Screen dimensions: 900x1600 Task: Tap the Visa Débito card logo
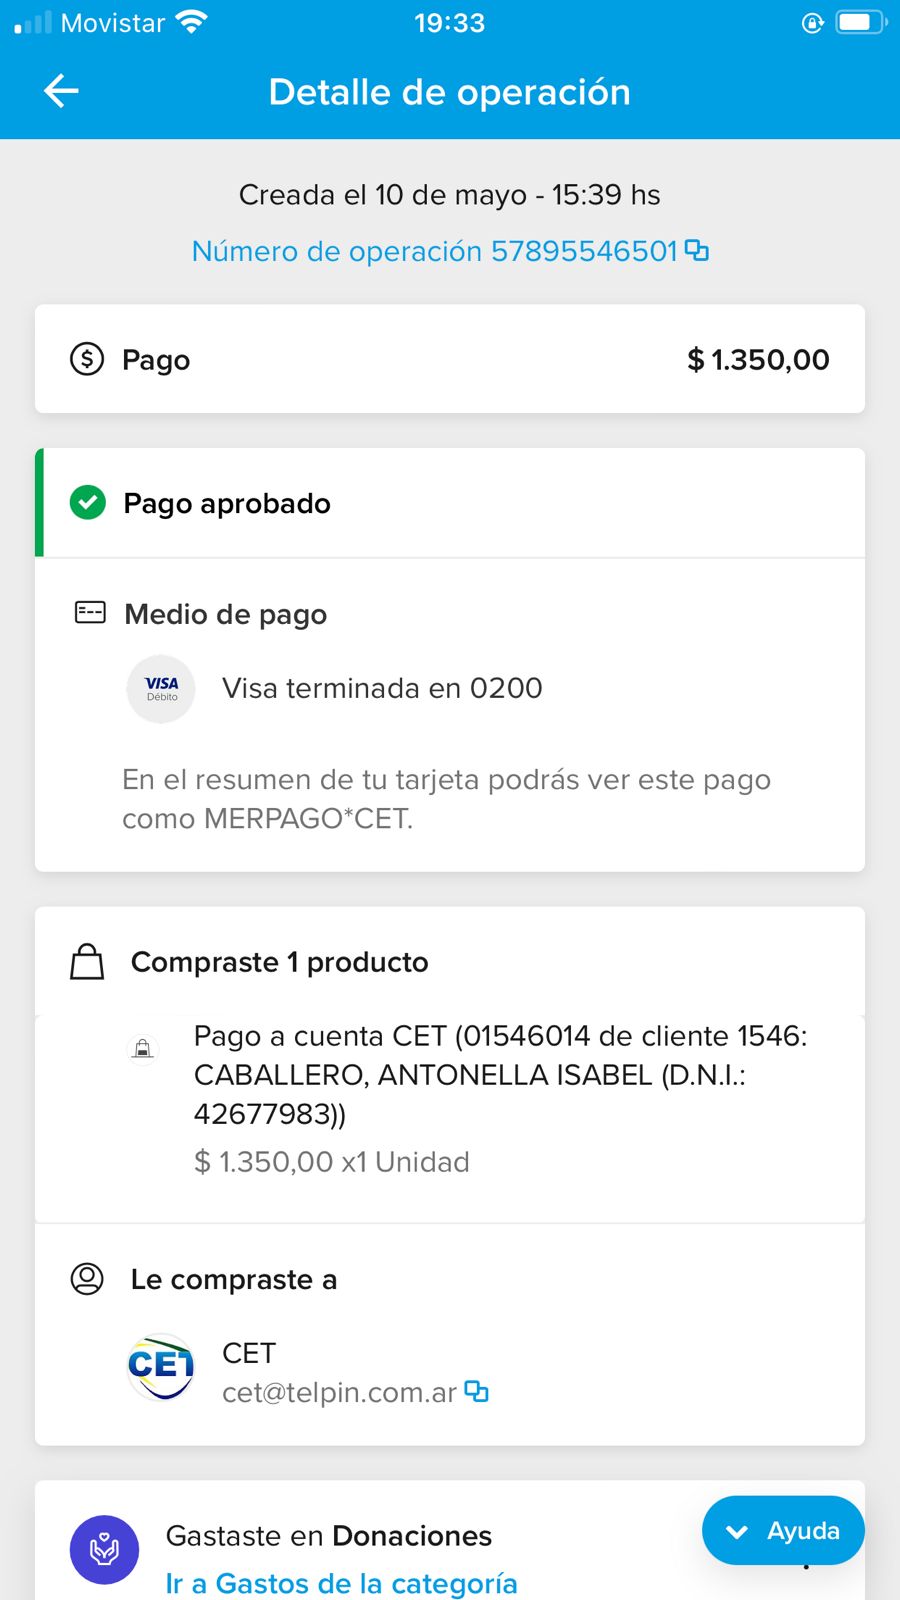161,689
